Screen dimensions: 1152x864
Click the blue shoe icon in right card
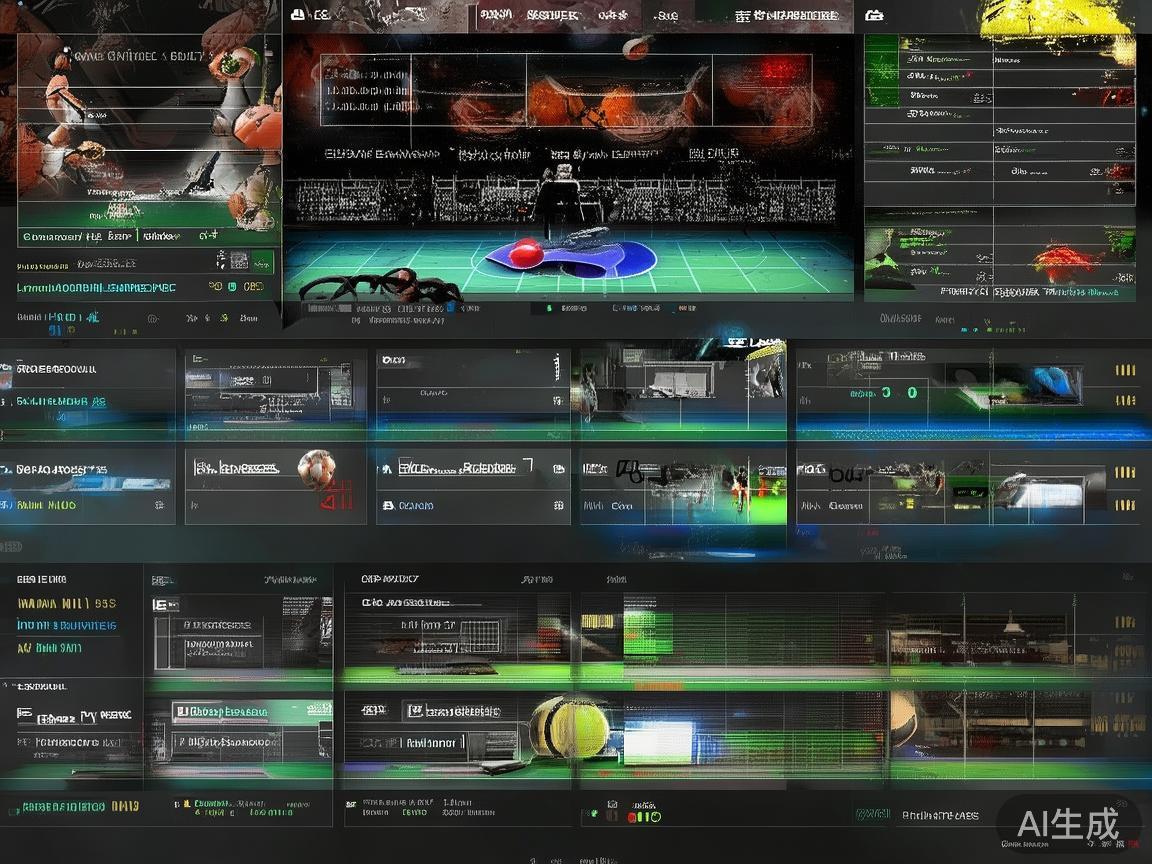tap(1054, 382)
